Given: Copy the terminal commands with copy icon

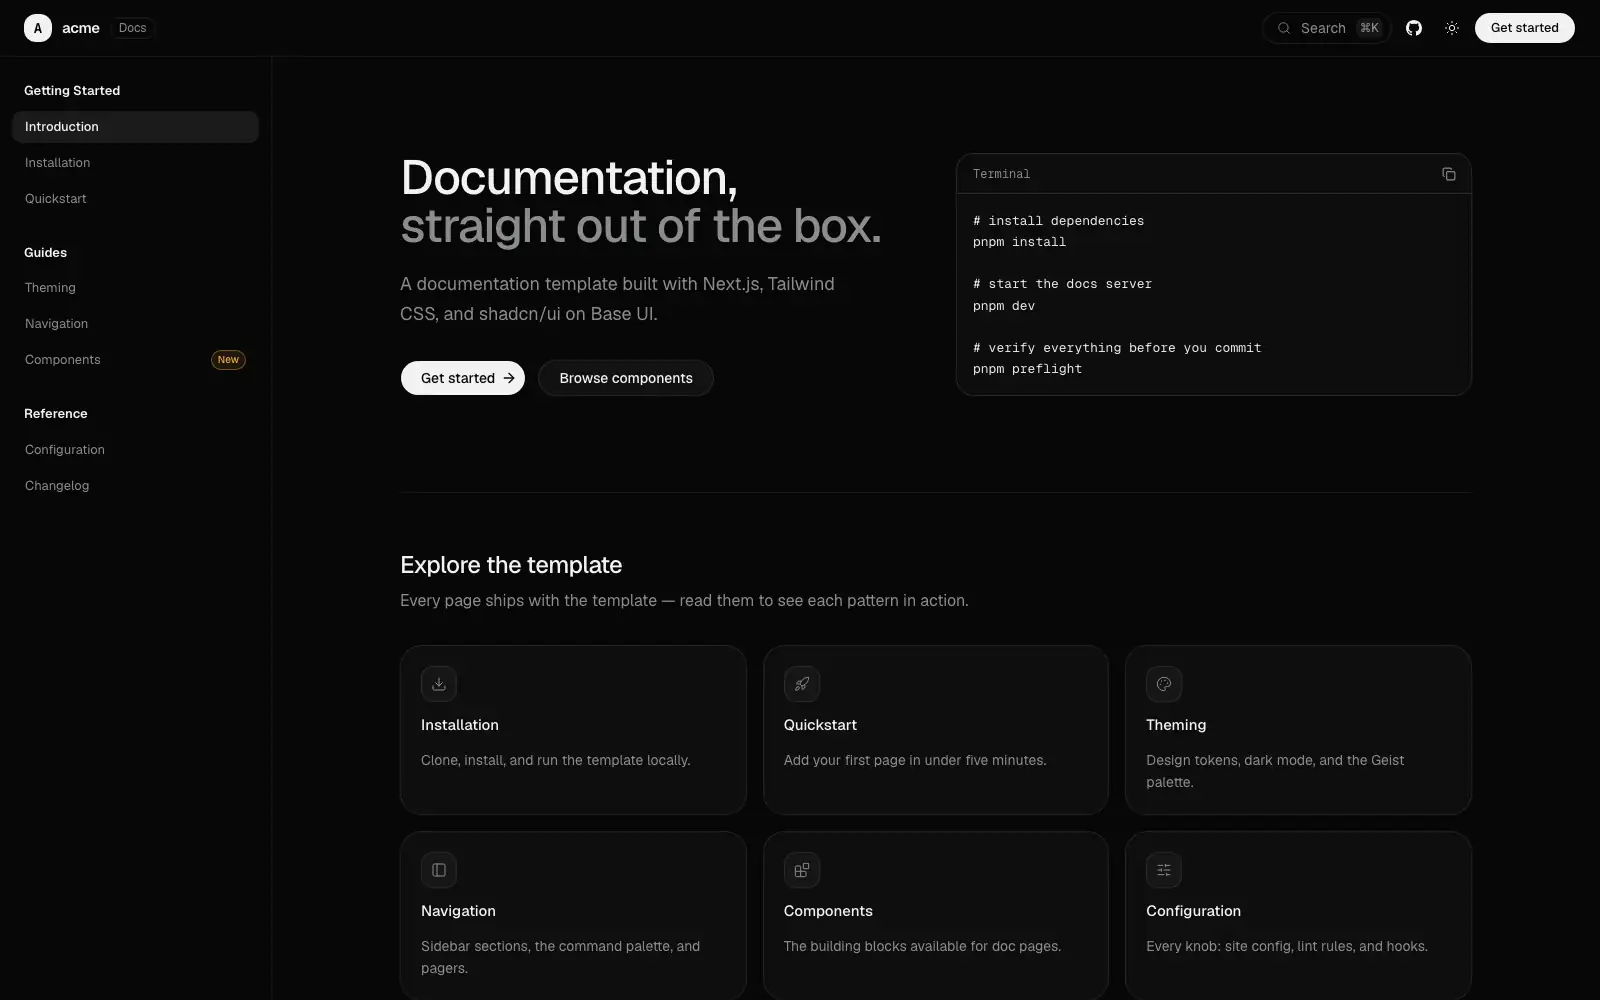Looking at the screenshot, I should 1448,174.
